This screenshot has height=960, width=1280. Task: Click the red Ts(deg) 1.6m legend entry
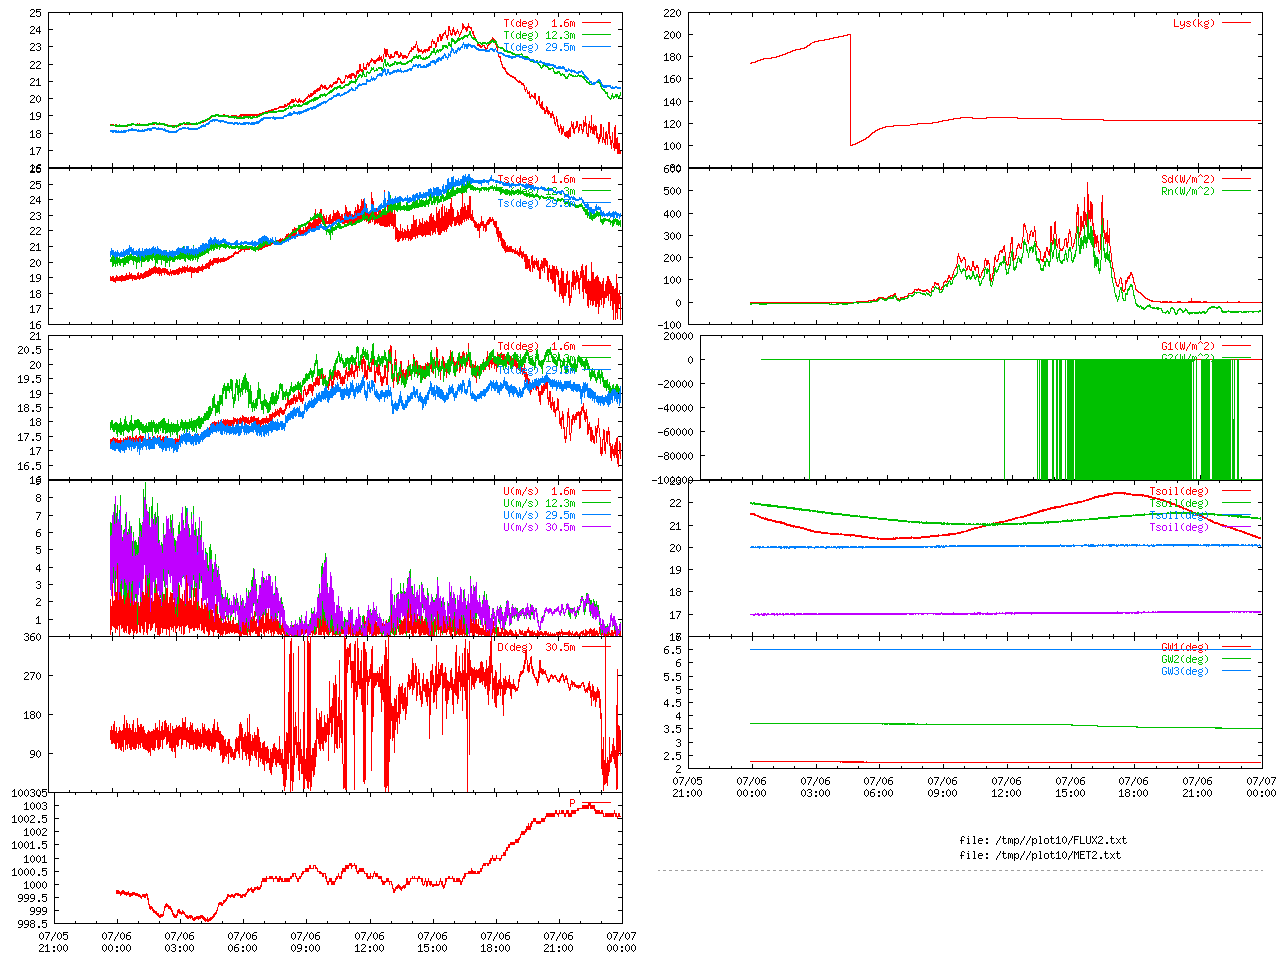pyautogui.click(x=537, y=180)
